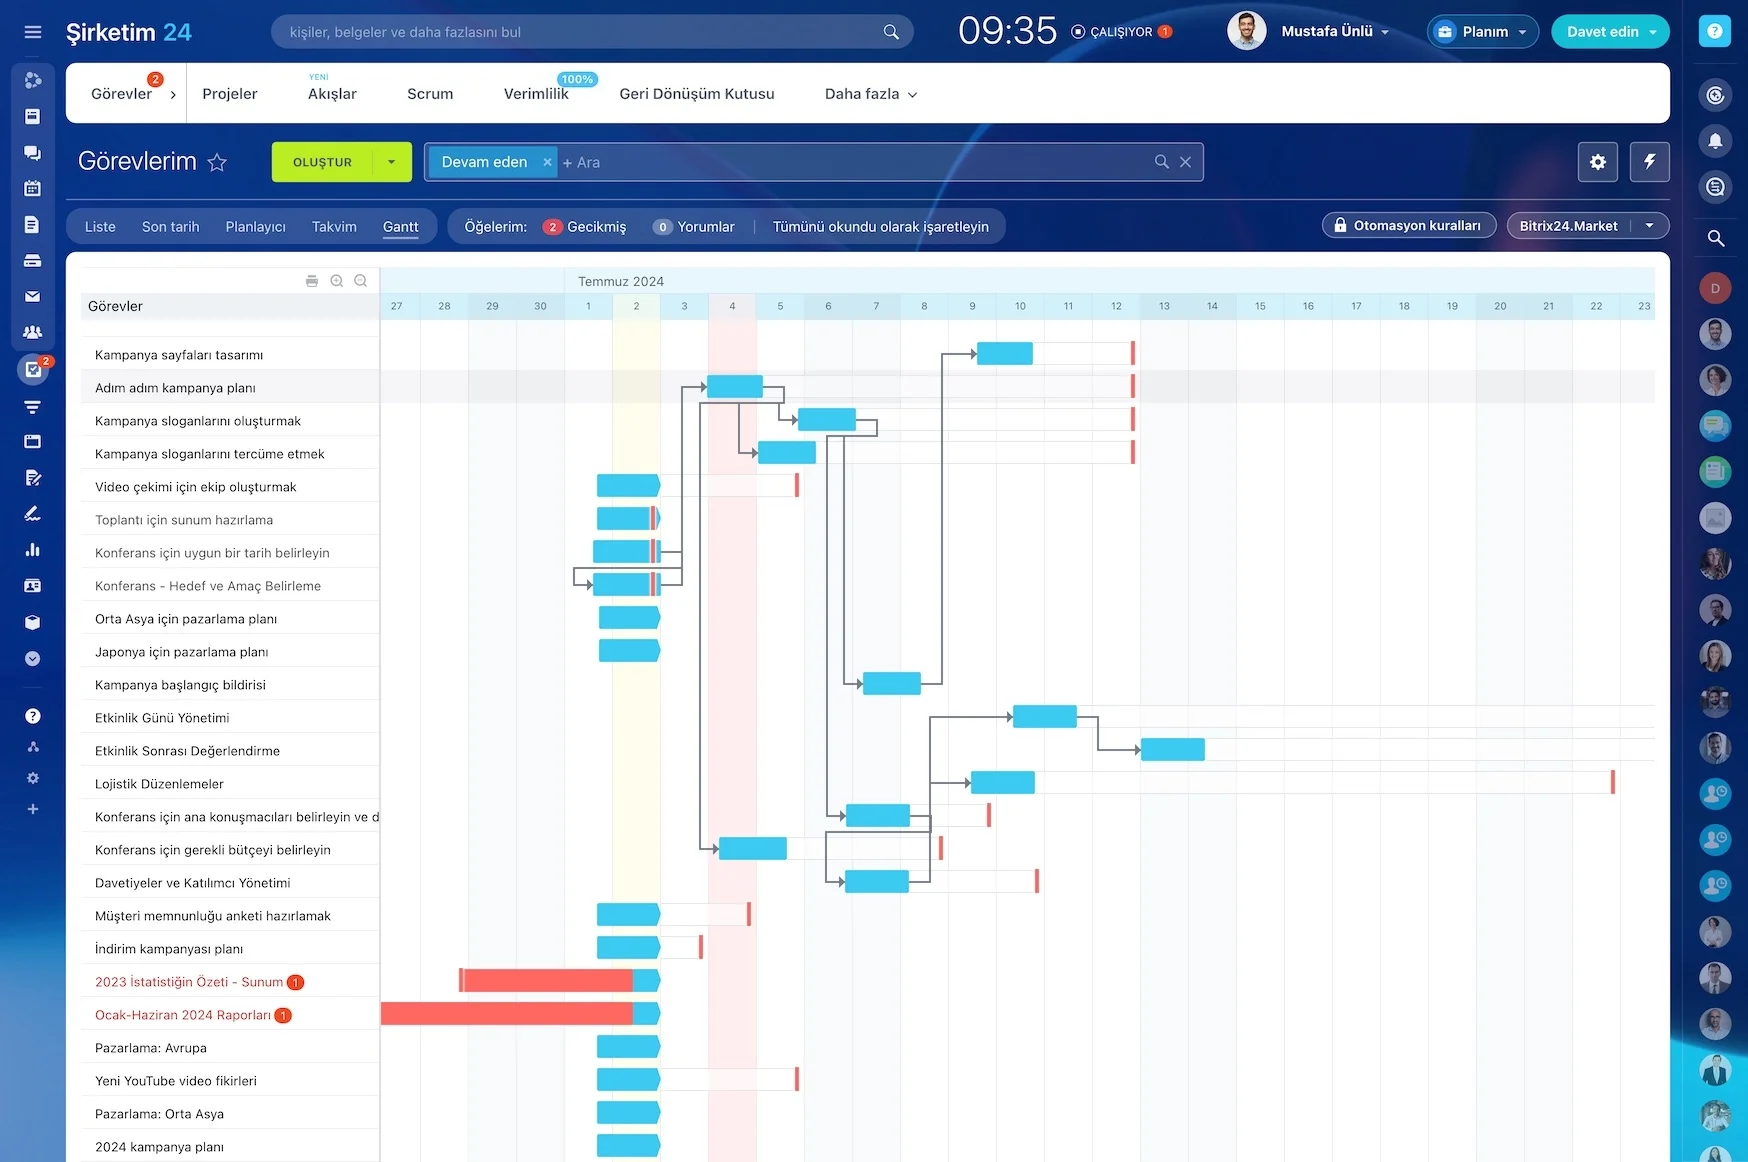Switch to the Liste view tab
The height and width of the screenshot is (1162, 1748).
(x=100, y=227)
